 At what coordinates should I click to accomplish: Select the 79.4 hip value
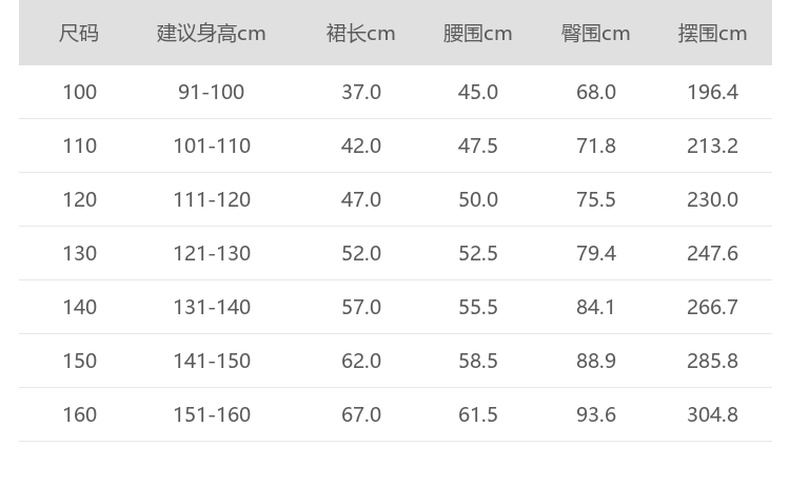596,253
